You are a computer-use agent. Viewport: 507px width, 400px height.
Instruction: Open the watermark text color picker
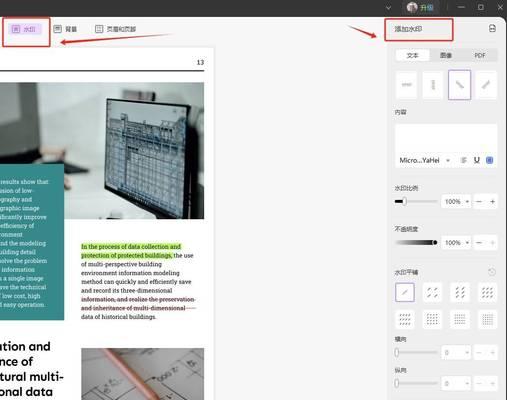[490, 160]
